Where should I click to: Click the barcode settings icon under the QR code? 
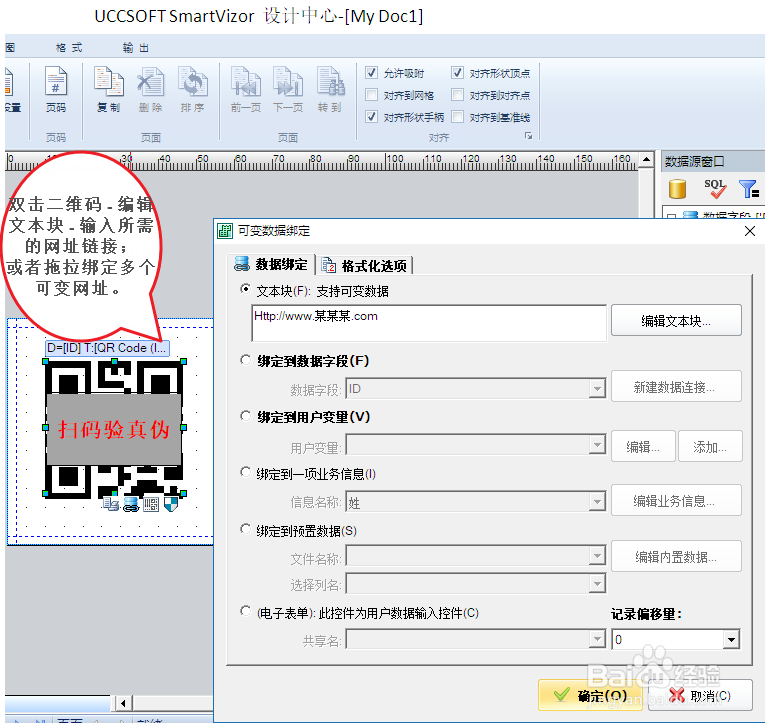click(x=151, y=504)
